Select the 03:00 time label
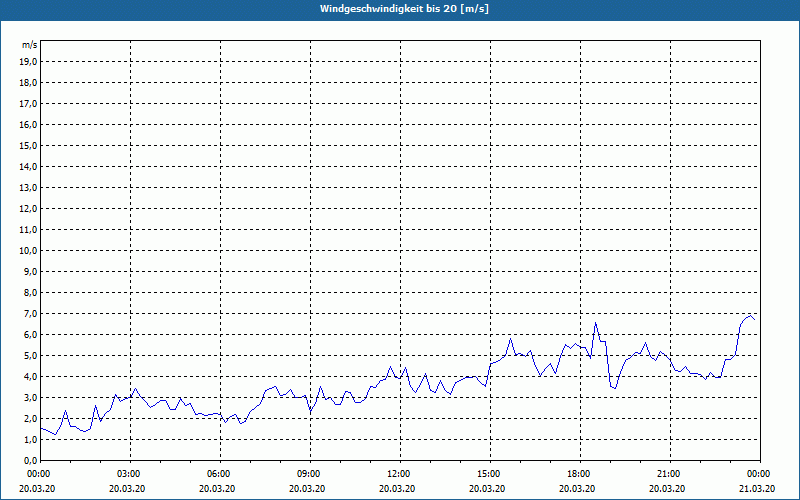 click(128, 474)
